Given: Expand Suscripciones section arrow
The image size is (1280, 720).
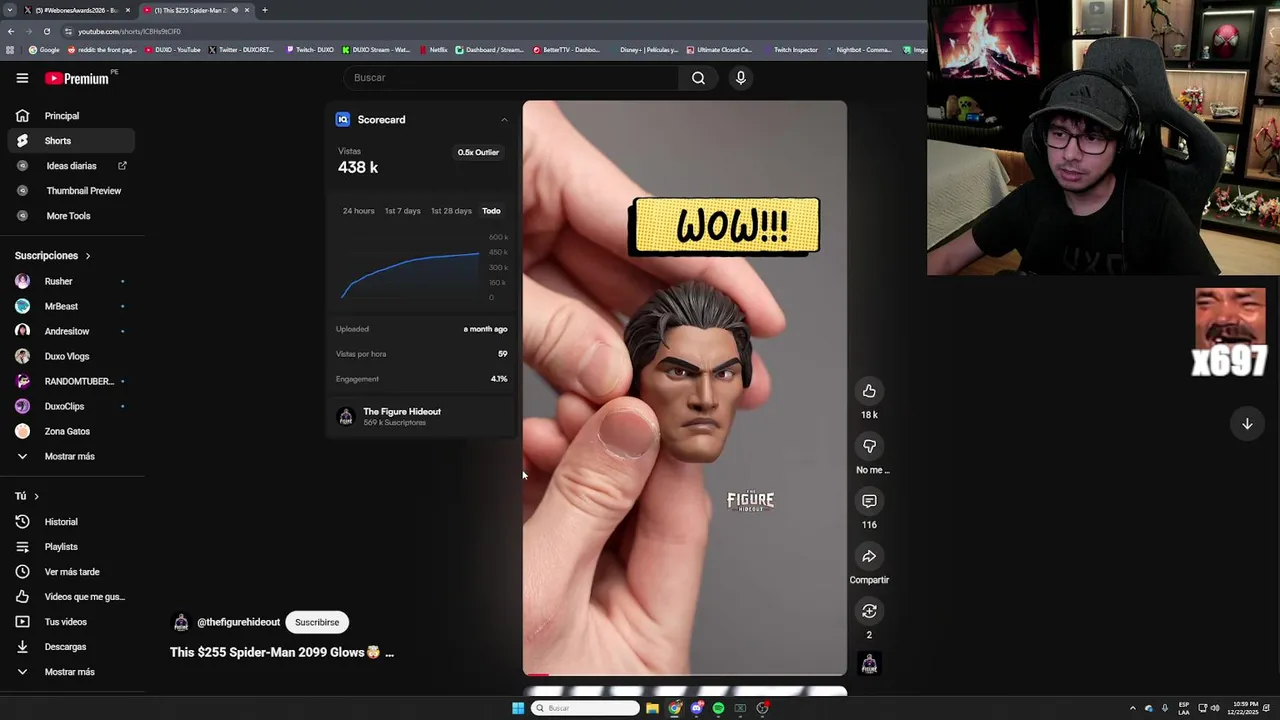Looking at the screenshot, I should point(87,256).
